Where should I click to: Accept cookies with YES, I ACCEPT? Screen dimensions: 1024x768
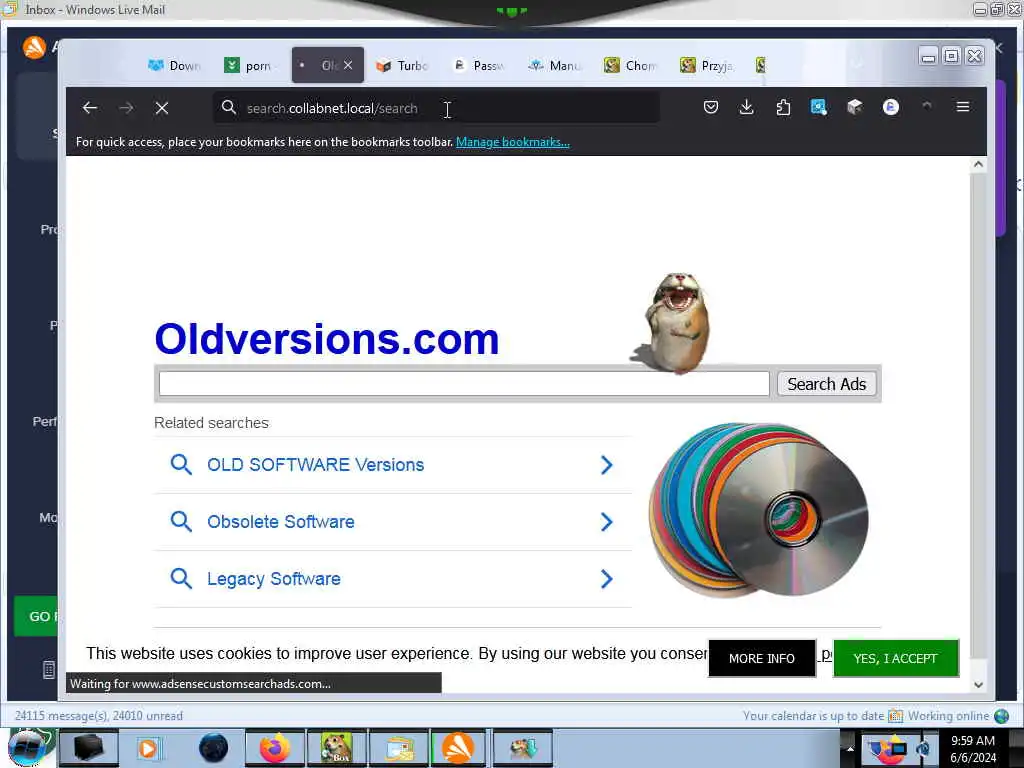tap(895, 658)
